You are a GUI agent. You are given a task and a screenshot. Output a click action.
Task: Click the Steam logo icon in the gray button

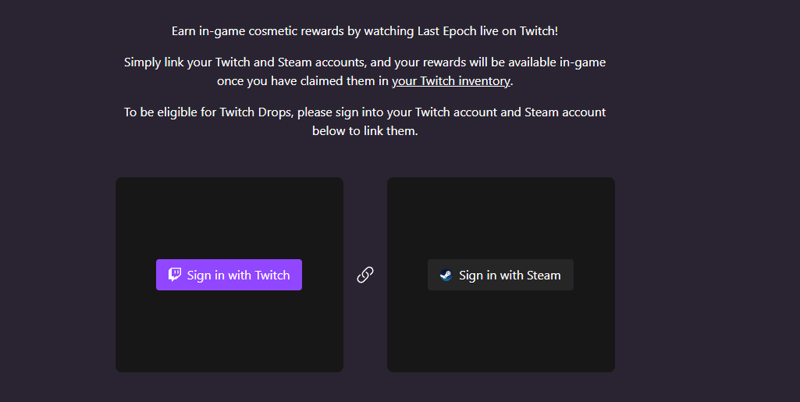446,275
